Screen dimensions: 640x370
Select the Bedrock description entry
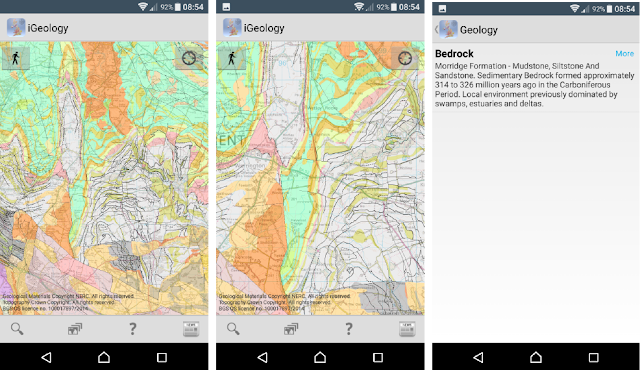[535, 78]
